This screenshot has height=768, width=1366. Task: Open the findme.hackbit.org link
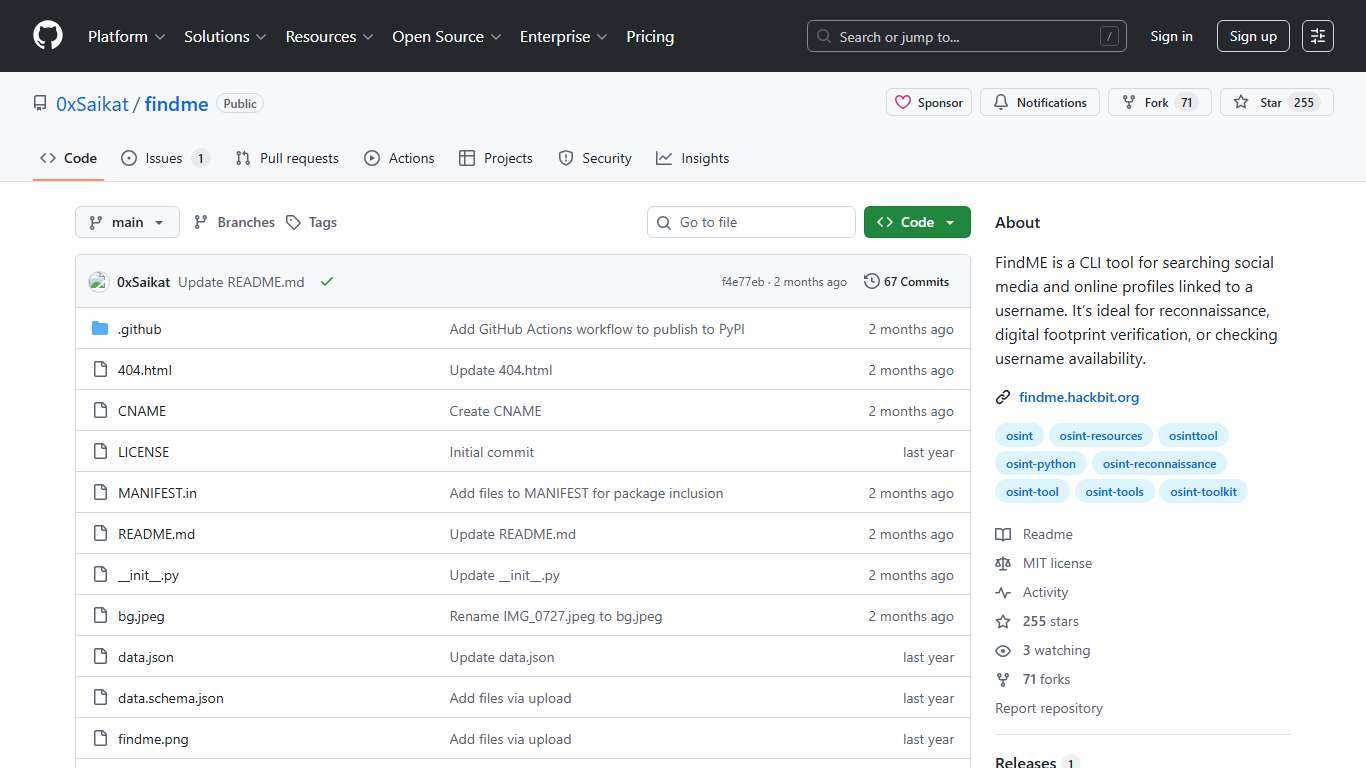pos(1079,397)
